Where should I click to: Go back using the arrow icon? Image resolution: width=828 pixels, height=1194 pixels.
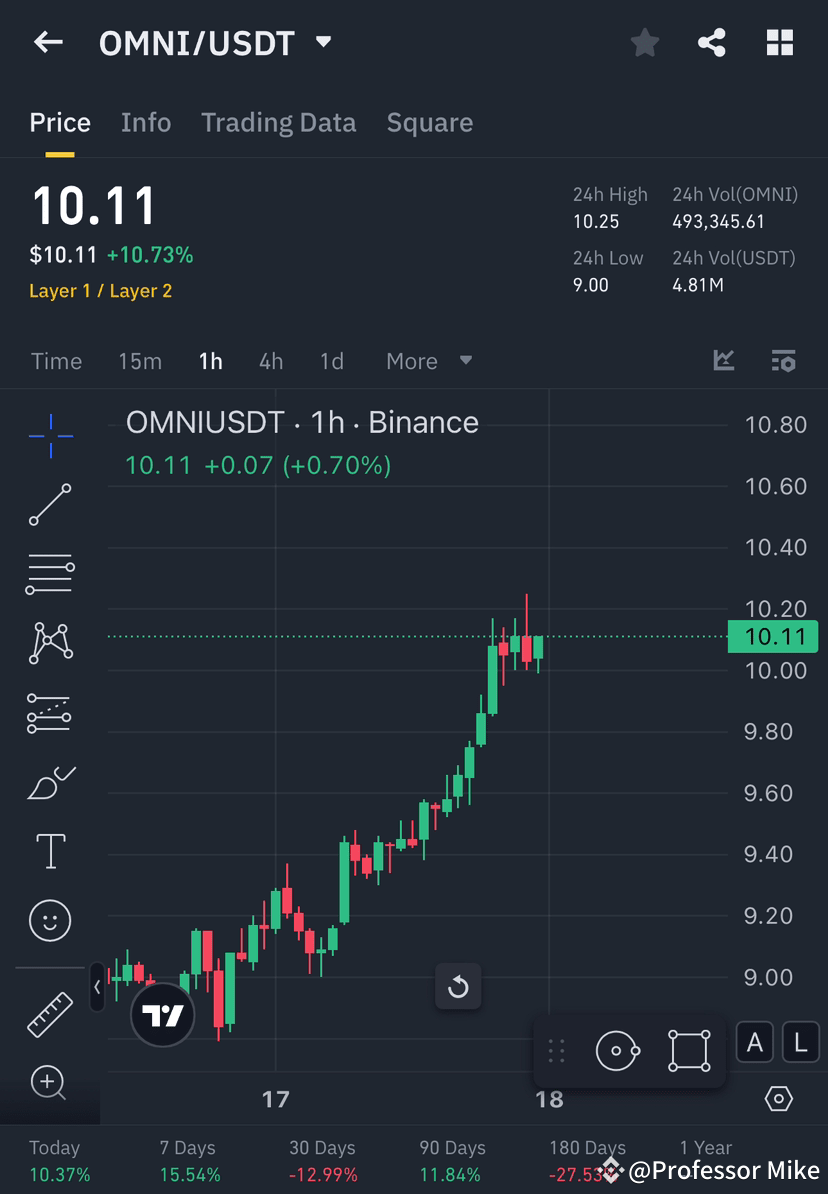point(48,42)
